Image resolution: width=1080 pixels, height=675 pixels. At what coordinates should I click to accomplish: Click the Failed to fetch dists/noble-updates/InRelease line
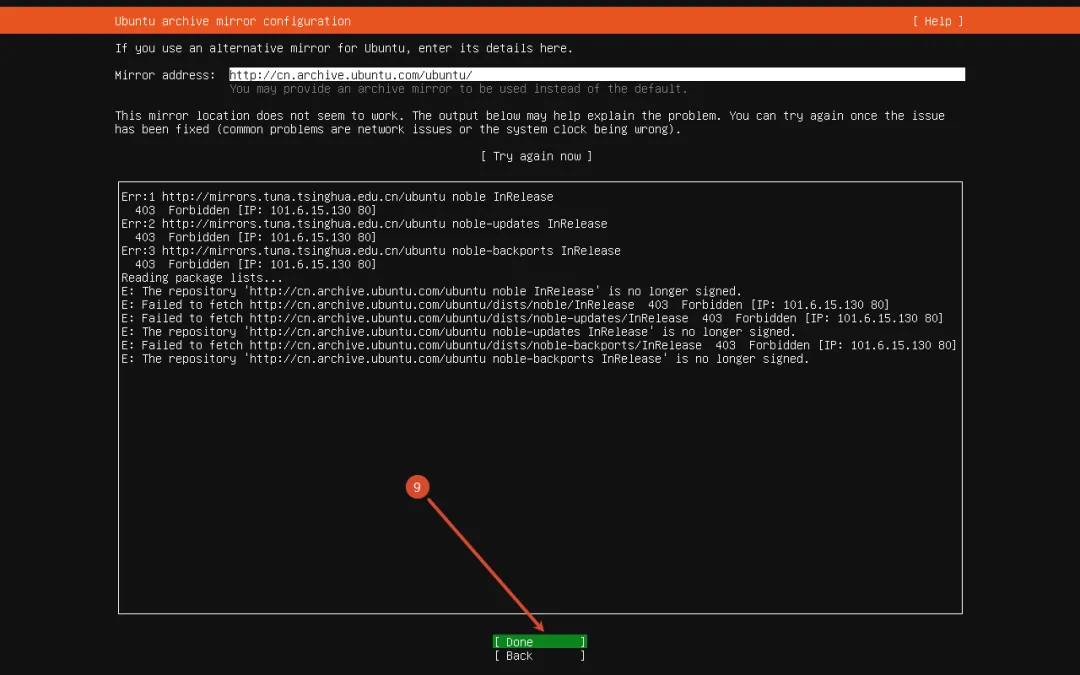click(532, 318)
